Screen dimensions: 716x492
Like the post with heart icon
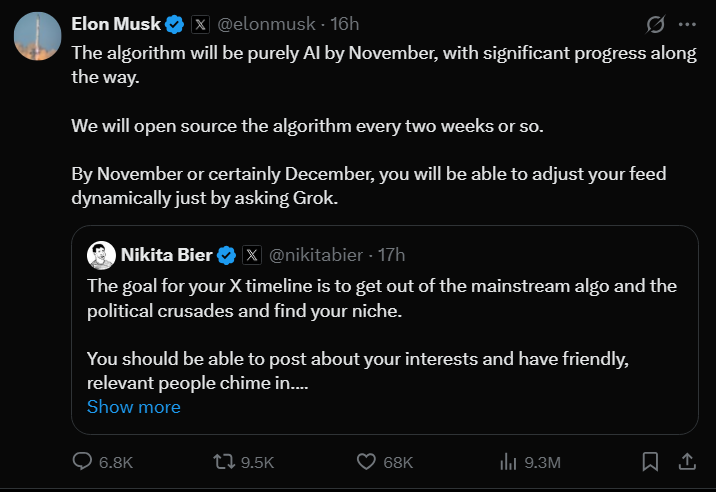(367, 461)
